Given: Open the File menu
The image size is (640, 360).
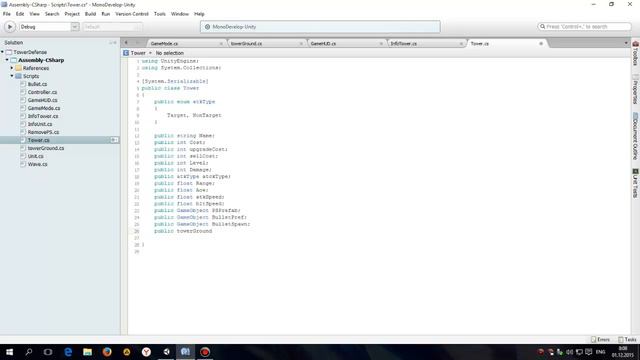Looking at the screenshot, I should [7, 14].
